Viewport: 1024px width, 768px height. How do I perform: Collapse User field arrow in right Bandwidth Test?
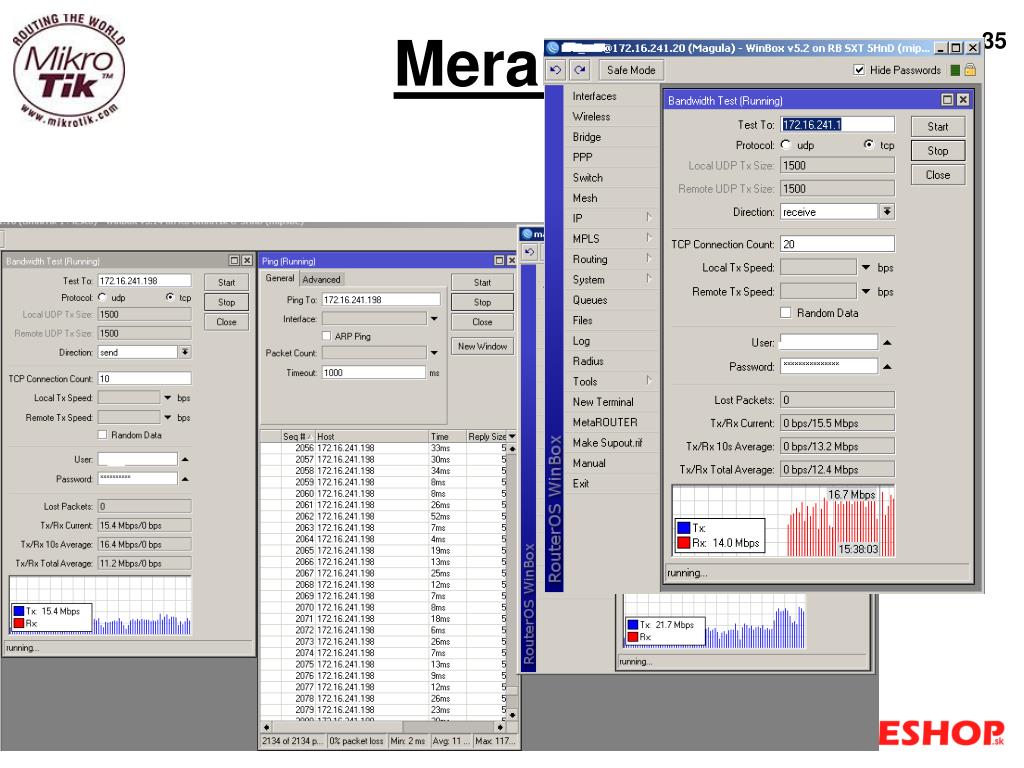887,342
